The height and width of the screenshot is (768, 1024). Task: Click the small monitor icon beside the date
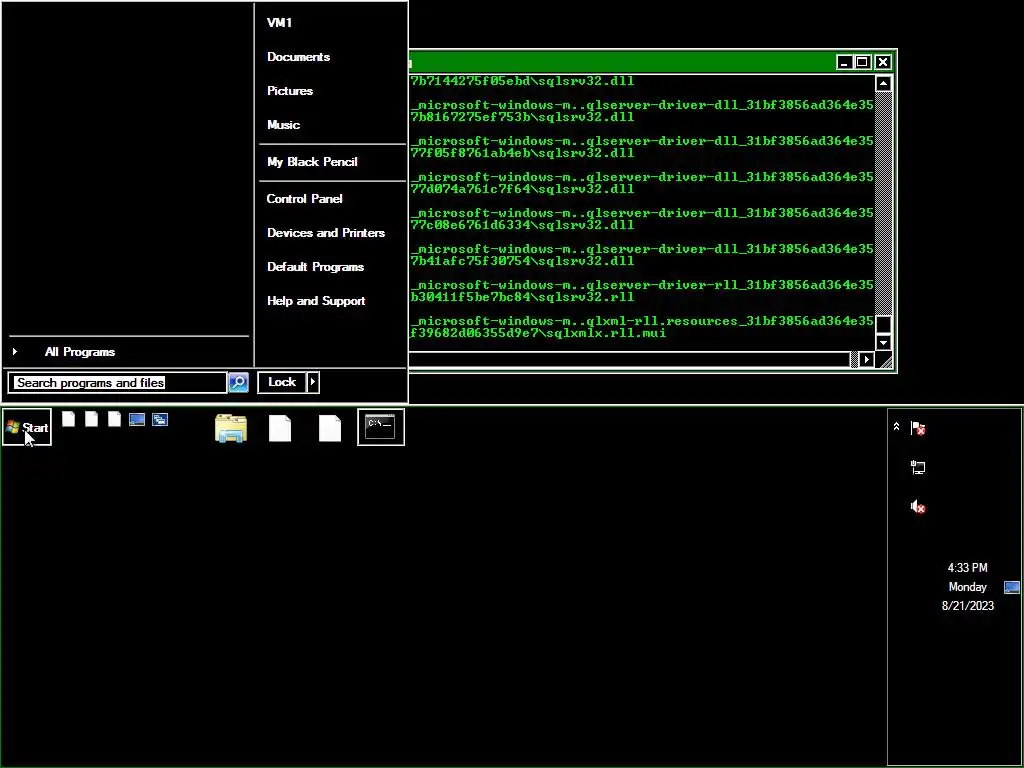(1012, 587)
